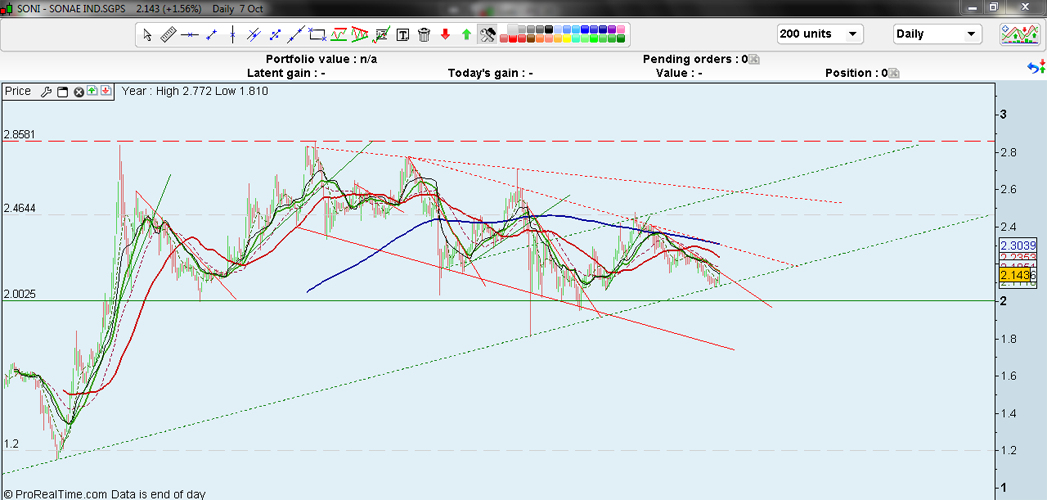Select the line segment drawing tool
This screenshot has width=1047, height=500.
211,34
